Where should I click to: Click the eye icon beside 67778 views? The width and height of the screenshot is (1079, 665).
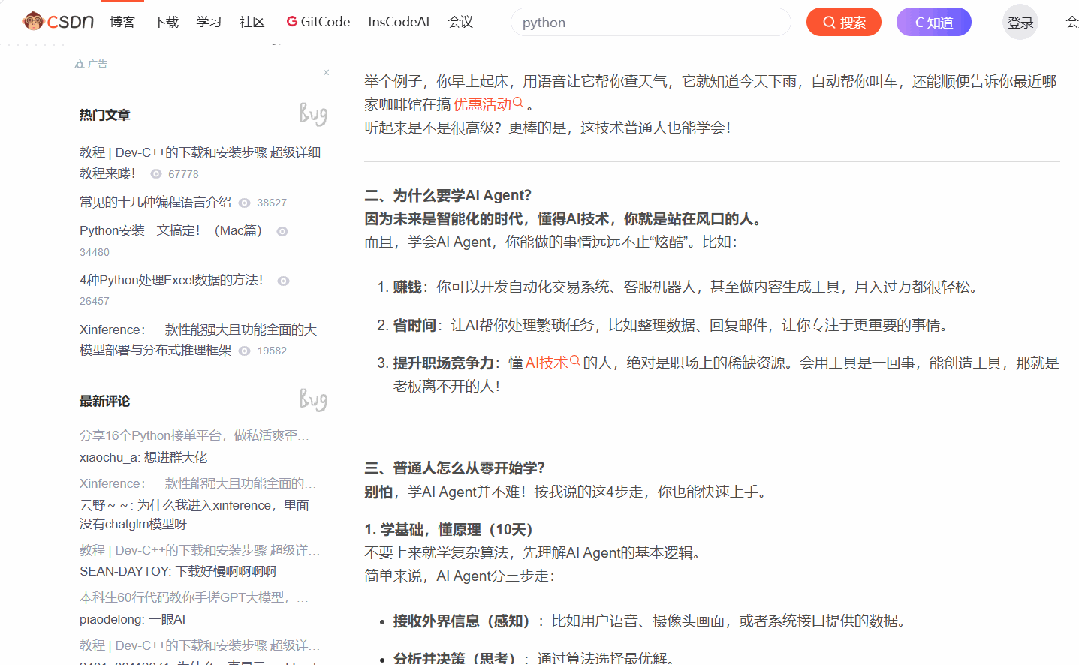click(158, 174)
